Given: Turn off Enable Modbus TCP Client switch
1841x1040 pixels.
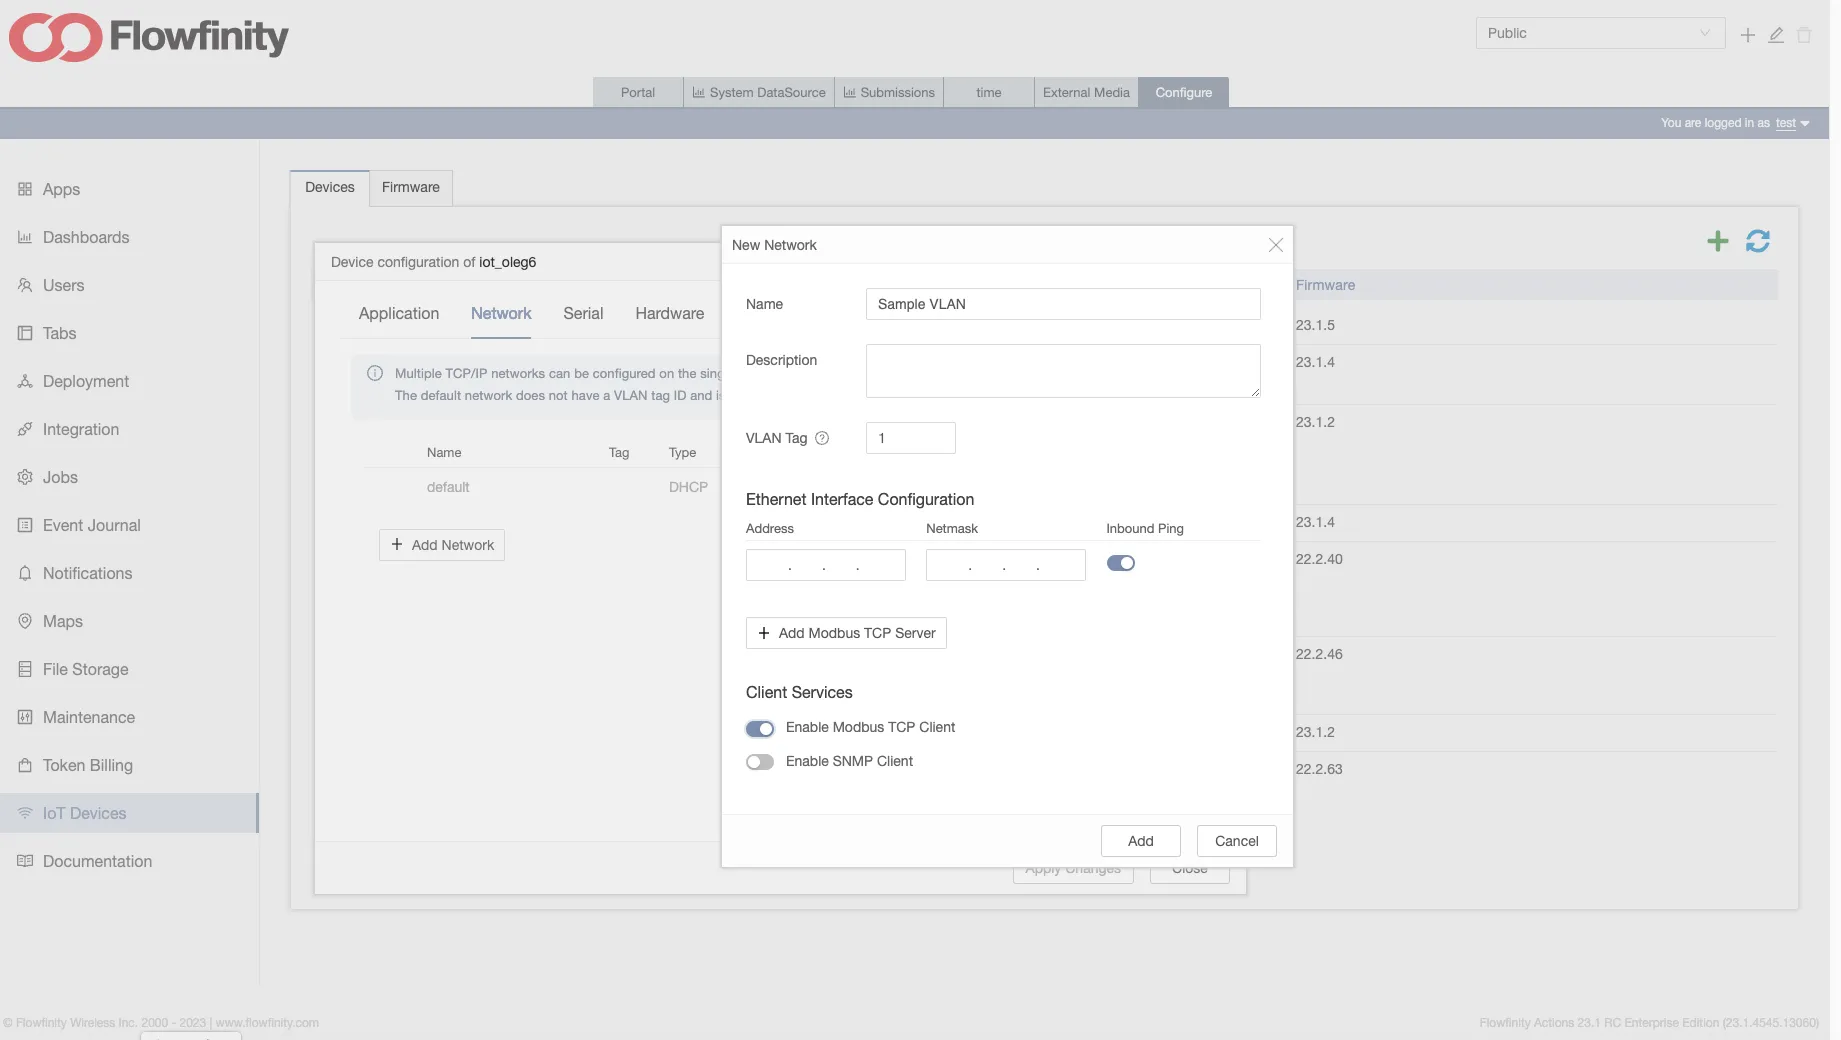Looking at the screenshot, I should click(x=760, y=728).
